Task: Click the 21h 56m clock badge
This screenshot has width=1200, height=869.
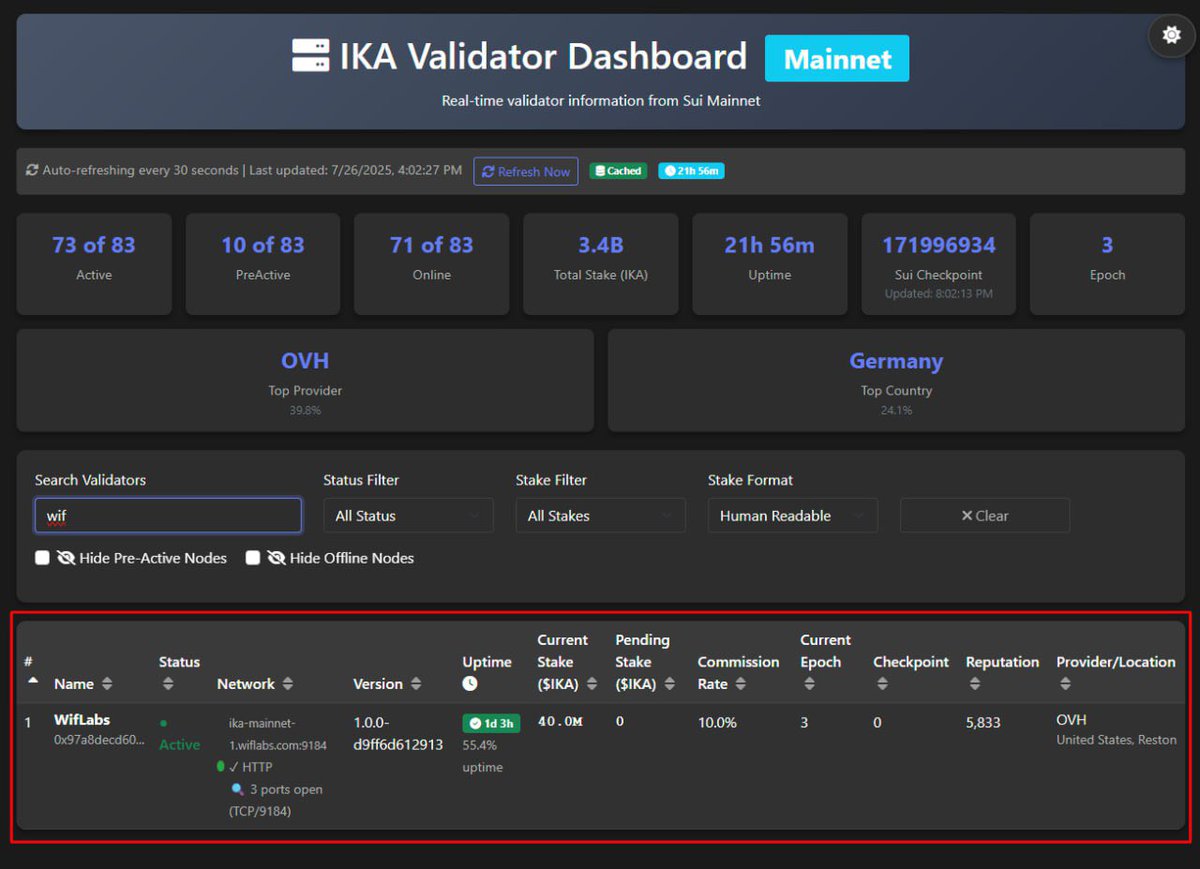Action: 691,171
